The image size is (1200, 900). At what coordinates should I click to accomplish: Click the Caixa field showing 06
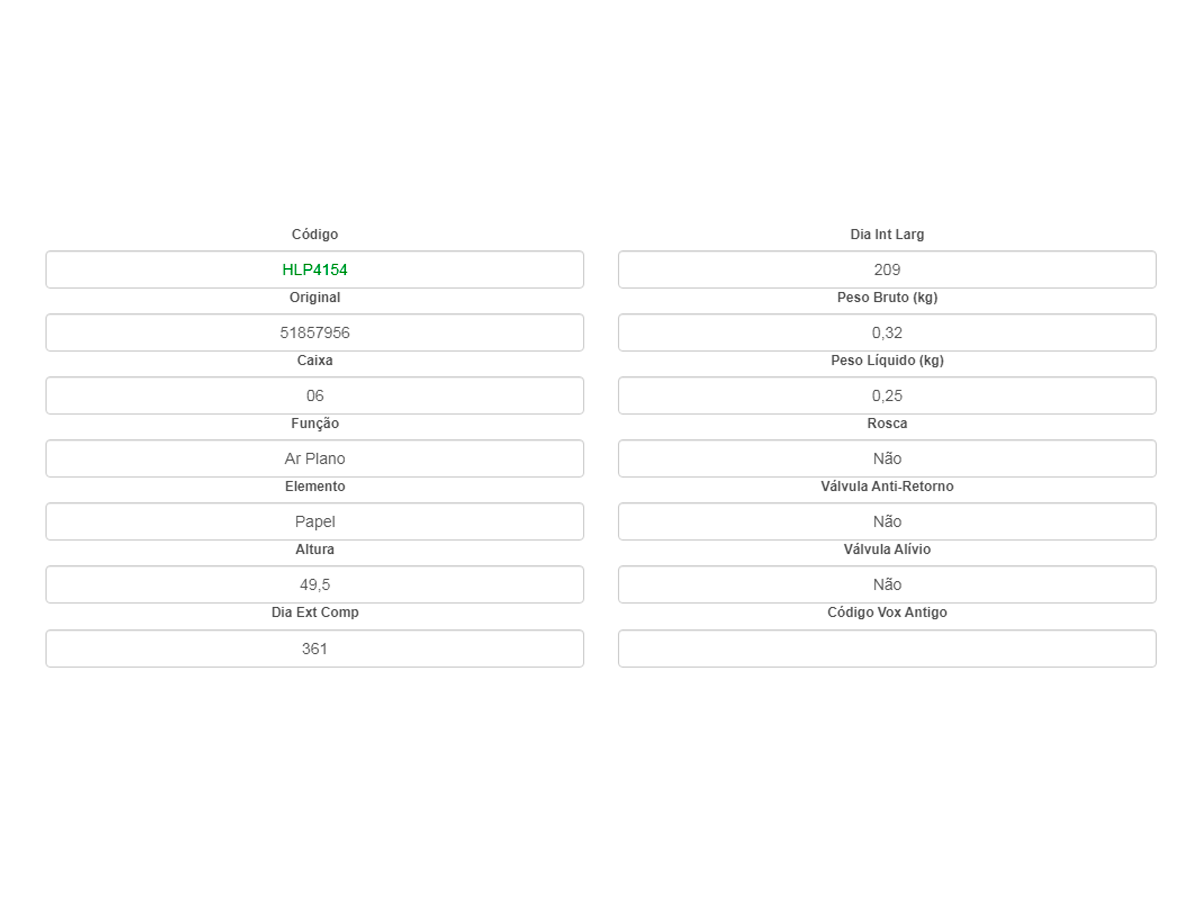315,396
